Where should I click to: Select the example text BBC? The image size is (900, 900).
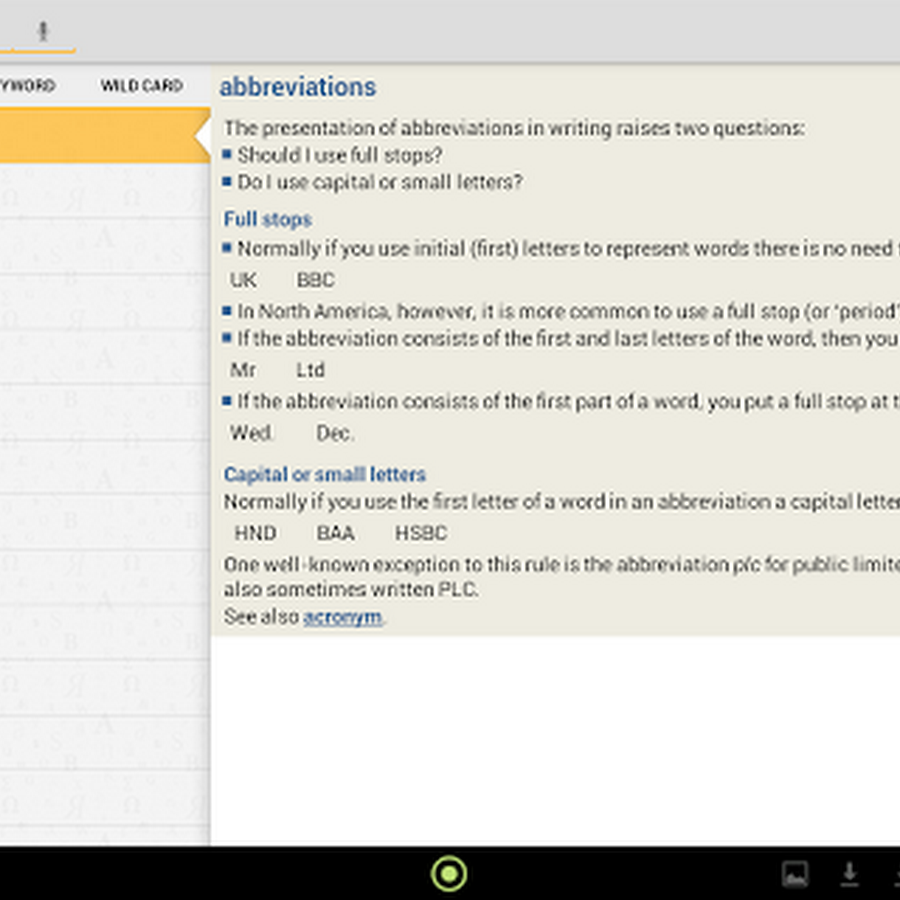coord(316,280)
